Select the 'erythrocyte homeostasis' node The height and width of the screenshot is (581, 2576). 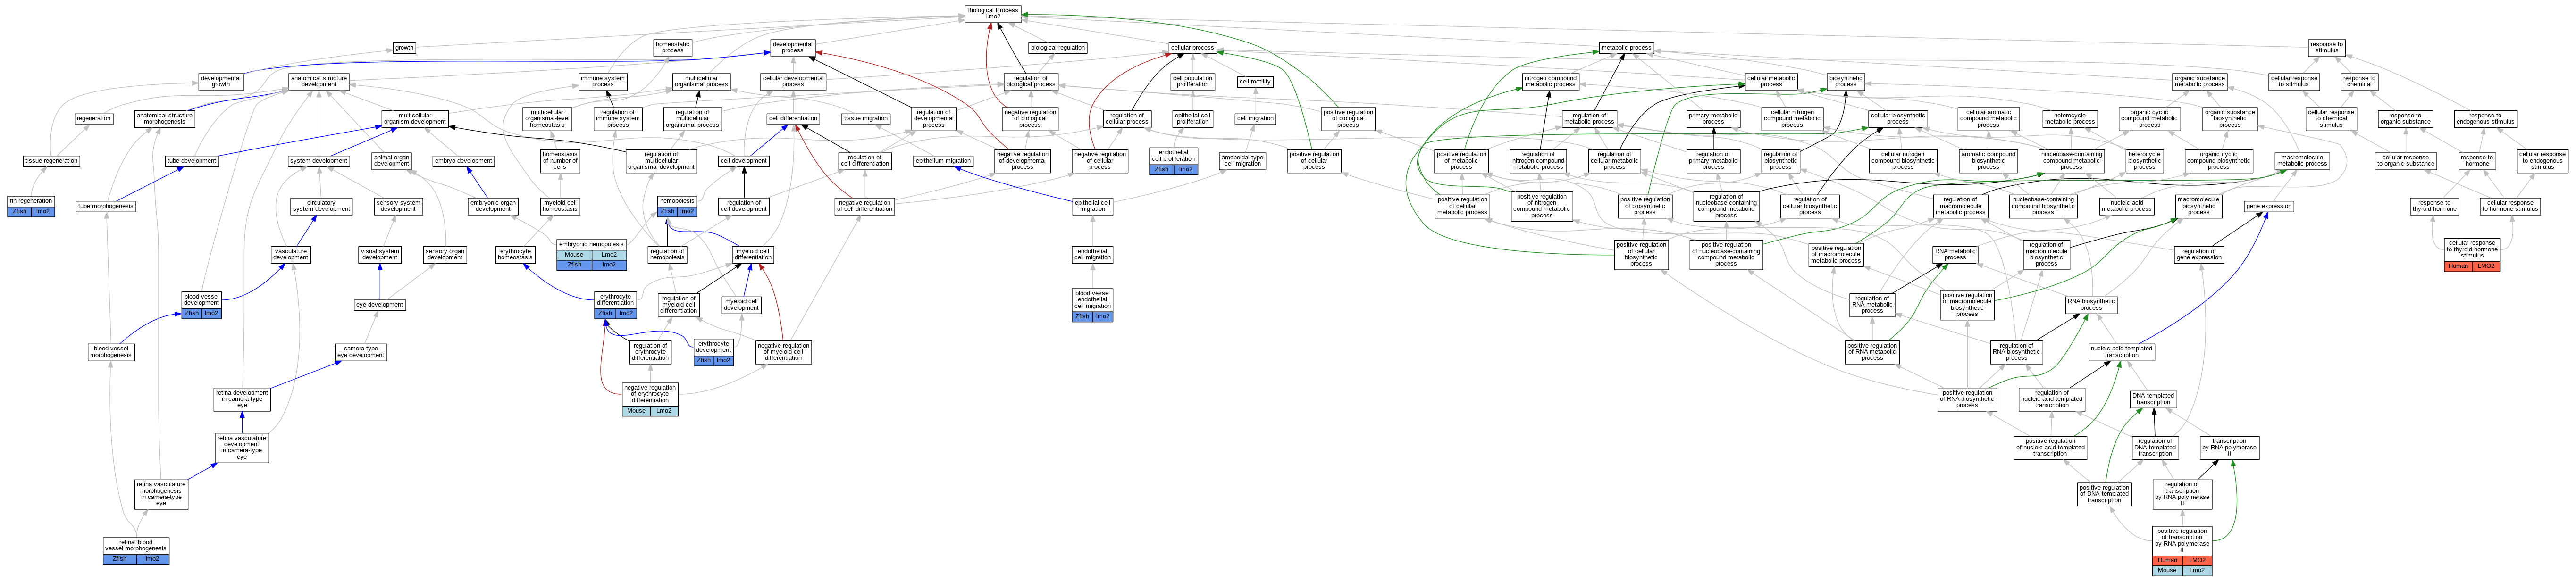point(515,255)
